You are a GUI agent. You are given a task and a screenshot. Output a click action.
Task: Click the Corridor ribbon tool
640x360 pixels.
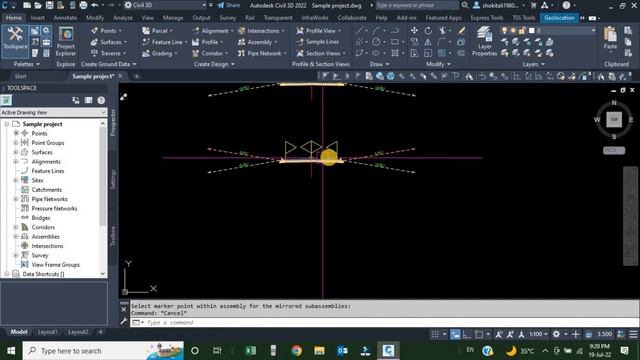pyautogui.click(x=210, y=53)
